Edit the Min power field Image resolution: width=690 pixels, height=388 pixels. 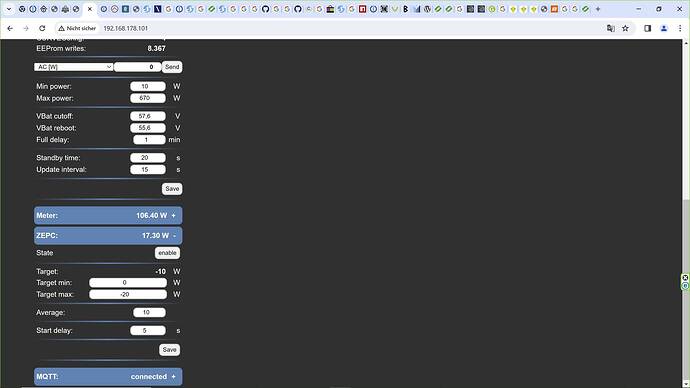click(x=148, y=86)
